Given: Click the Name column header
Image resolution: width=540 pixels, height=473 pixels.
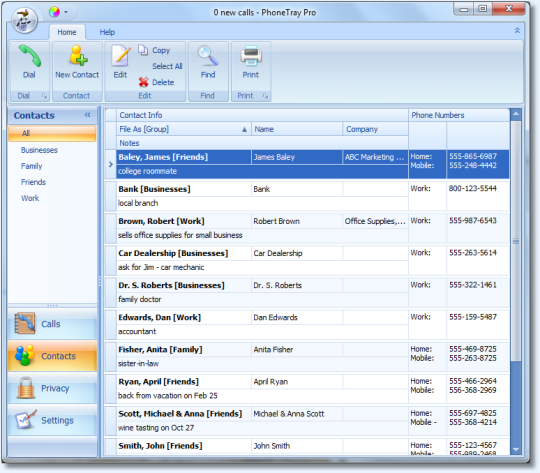Looking at the screenshot, I should click(x=297, y=129).
